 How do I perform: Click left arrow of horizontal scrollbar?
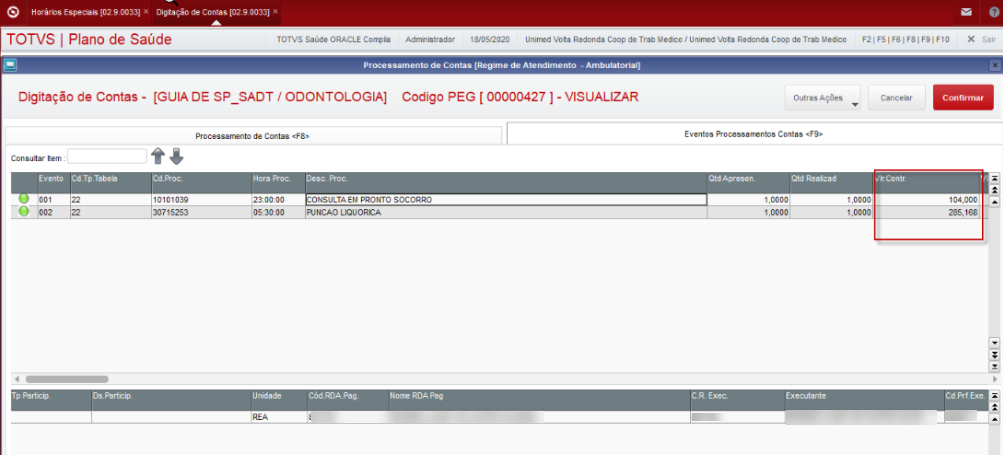coord(16,379)
